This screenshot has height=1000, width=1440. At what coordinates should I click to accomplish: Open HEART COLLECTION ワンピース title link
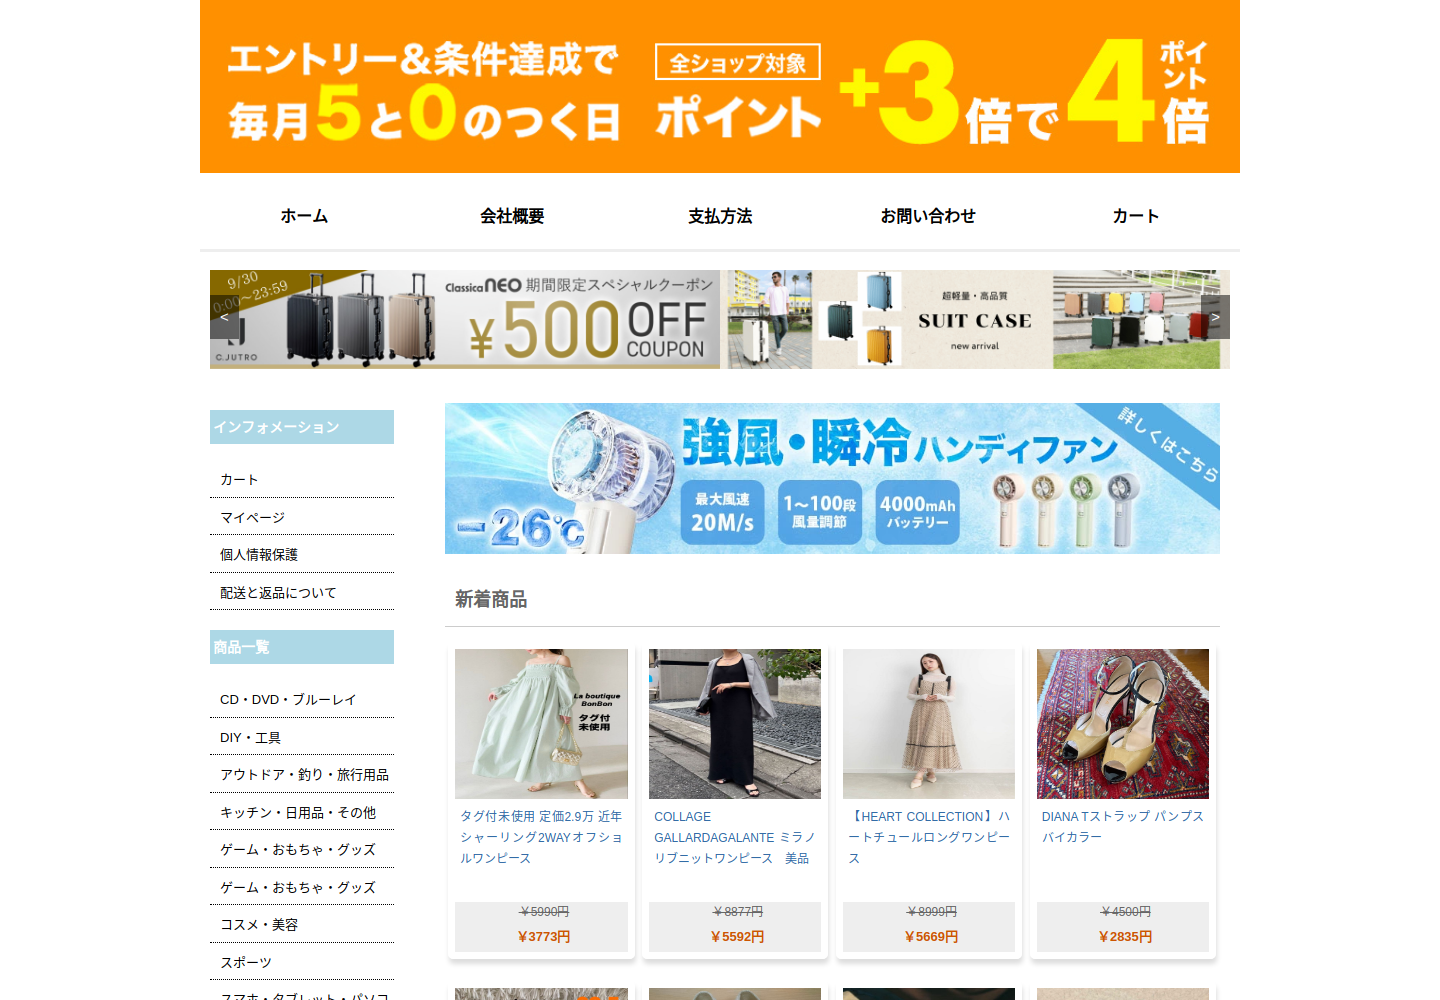click(929, 837)
